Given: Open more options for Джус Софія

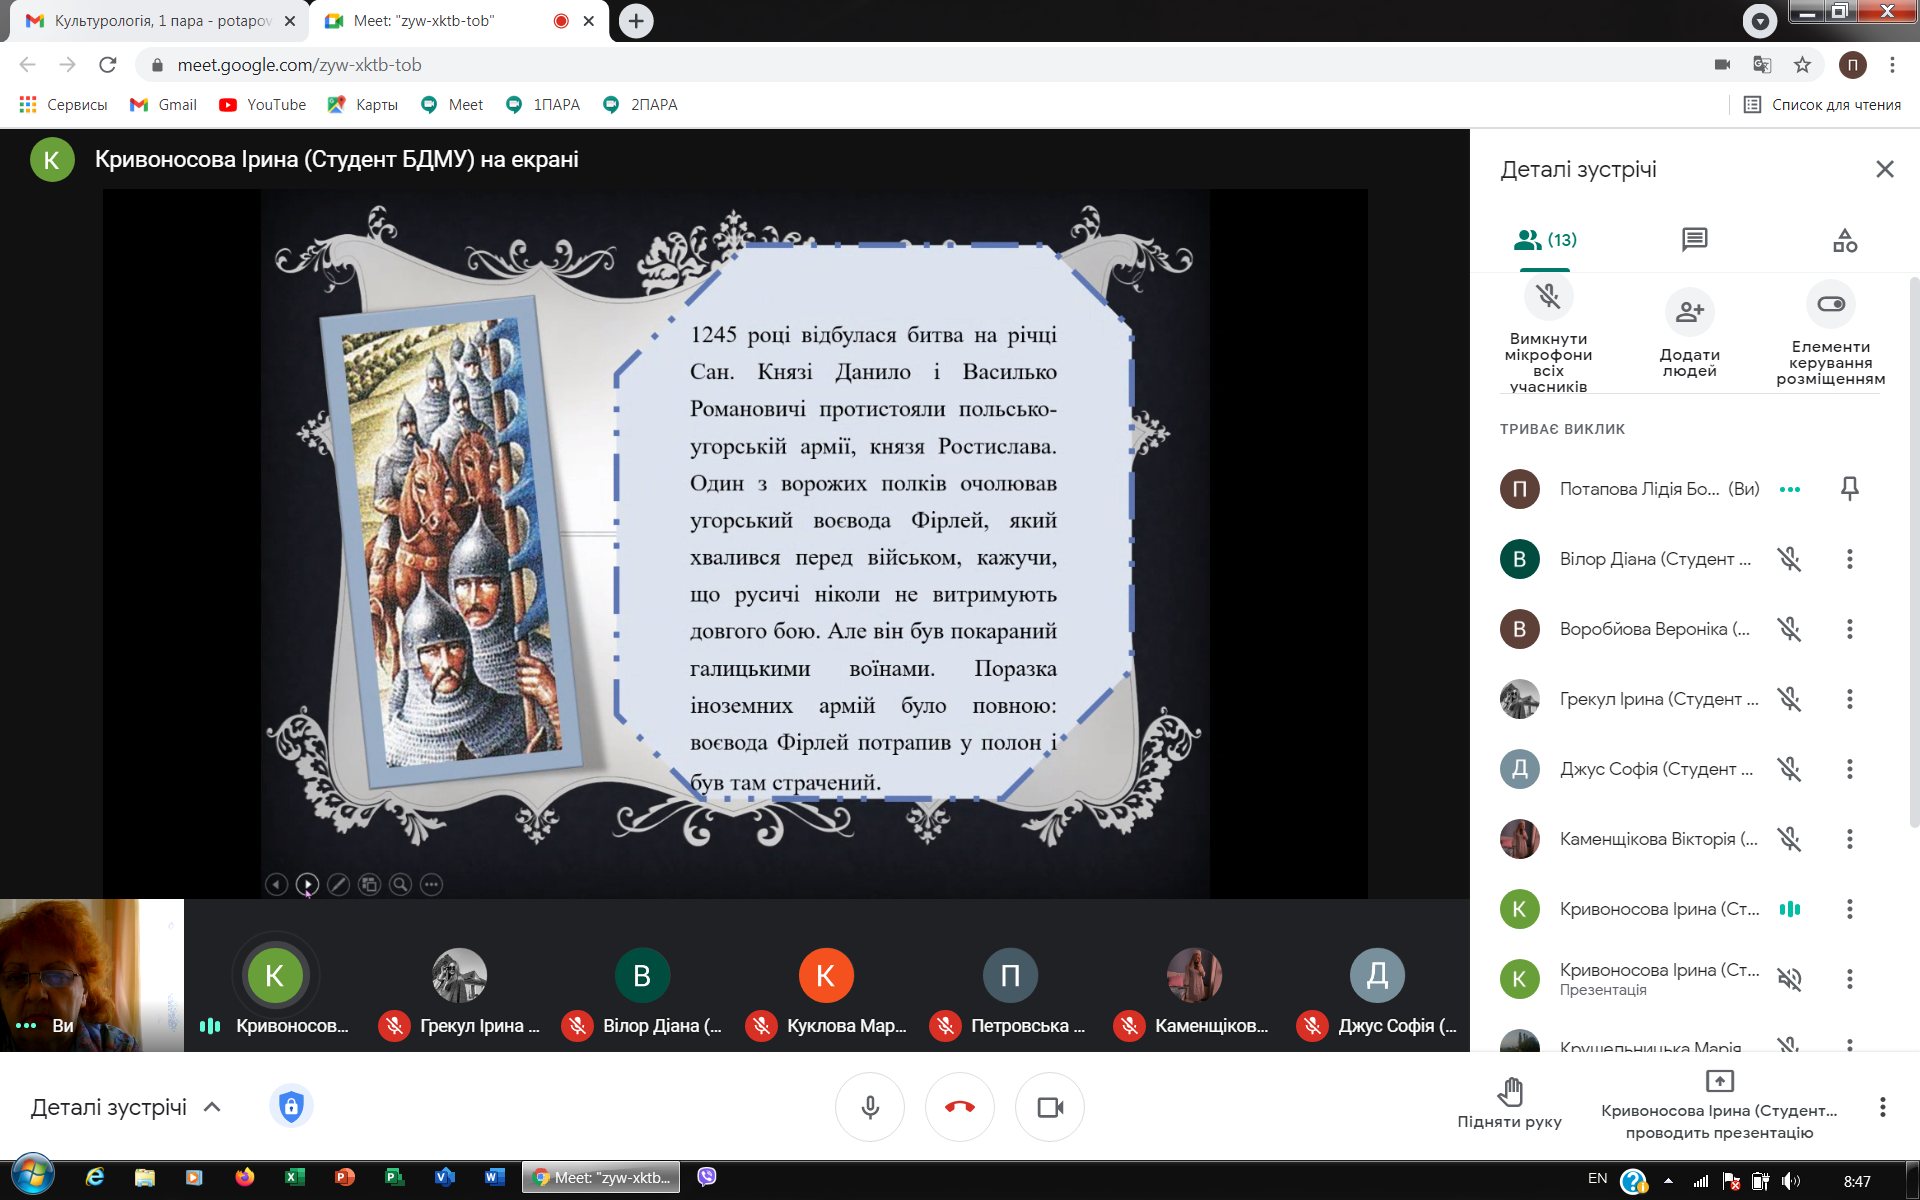Looking at the screenshot, I should coord(1850,769).
